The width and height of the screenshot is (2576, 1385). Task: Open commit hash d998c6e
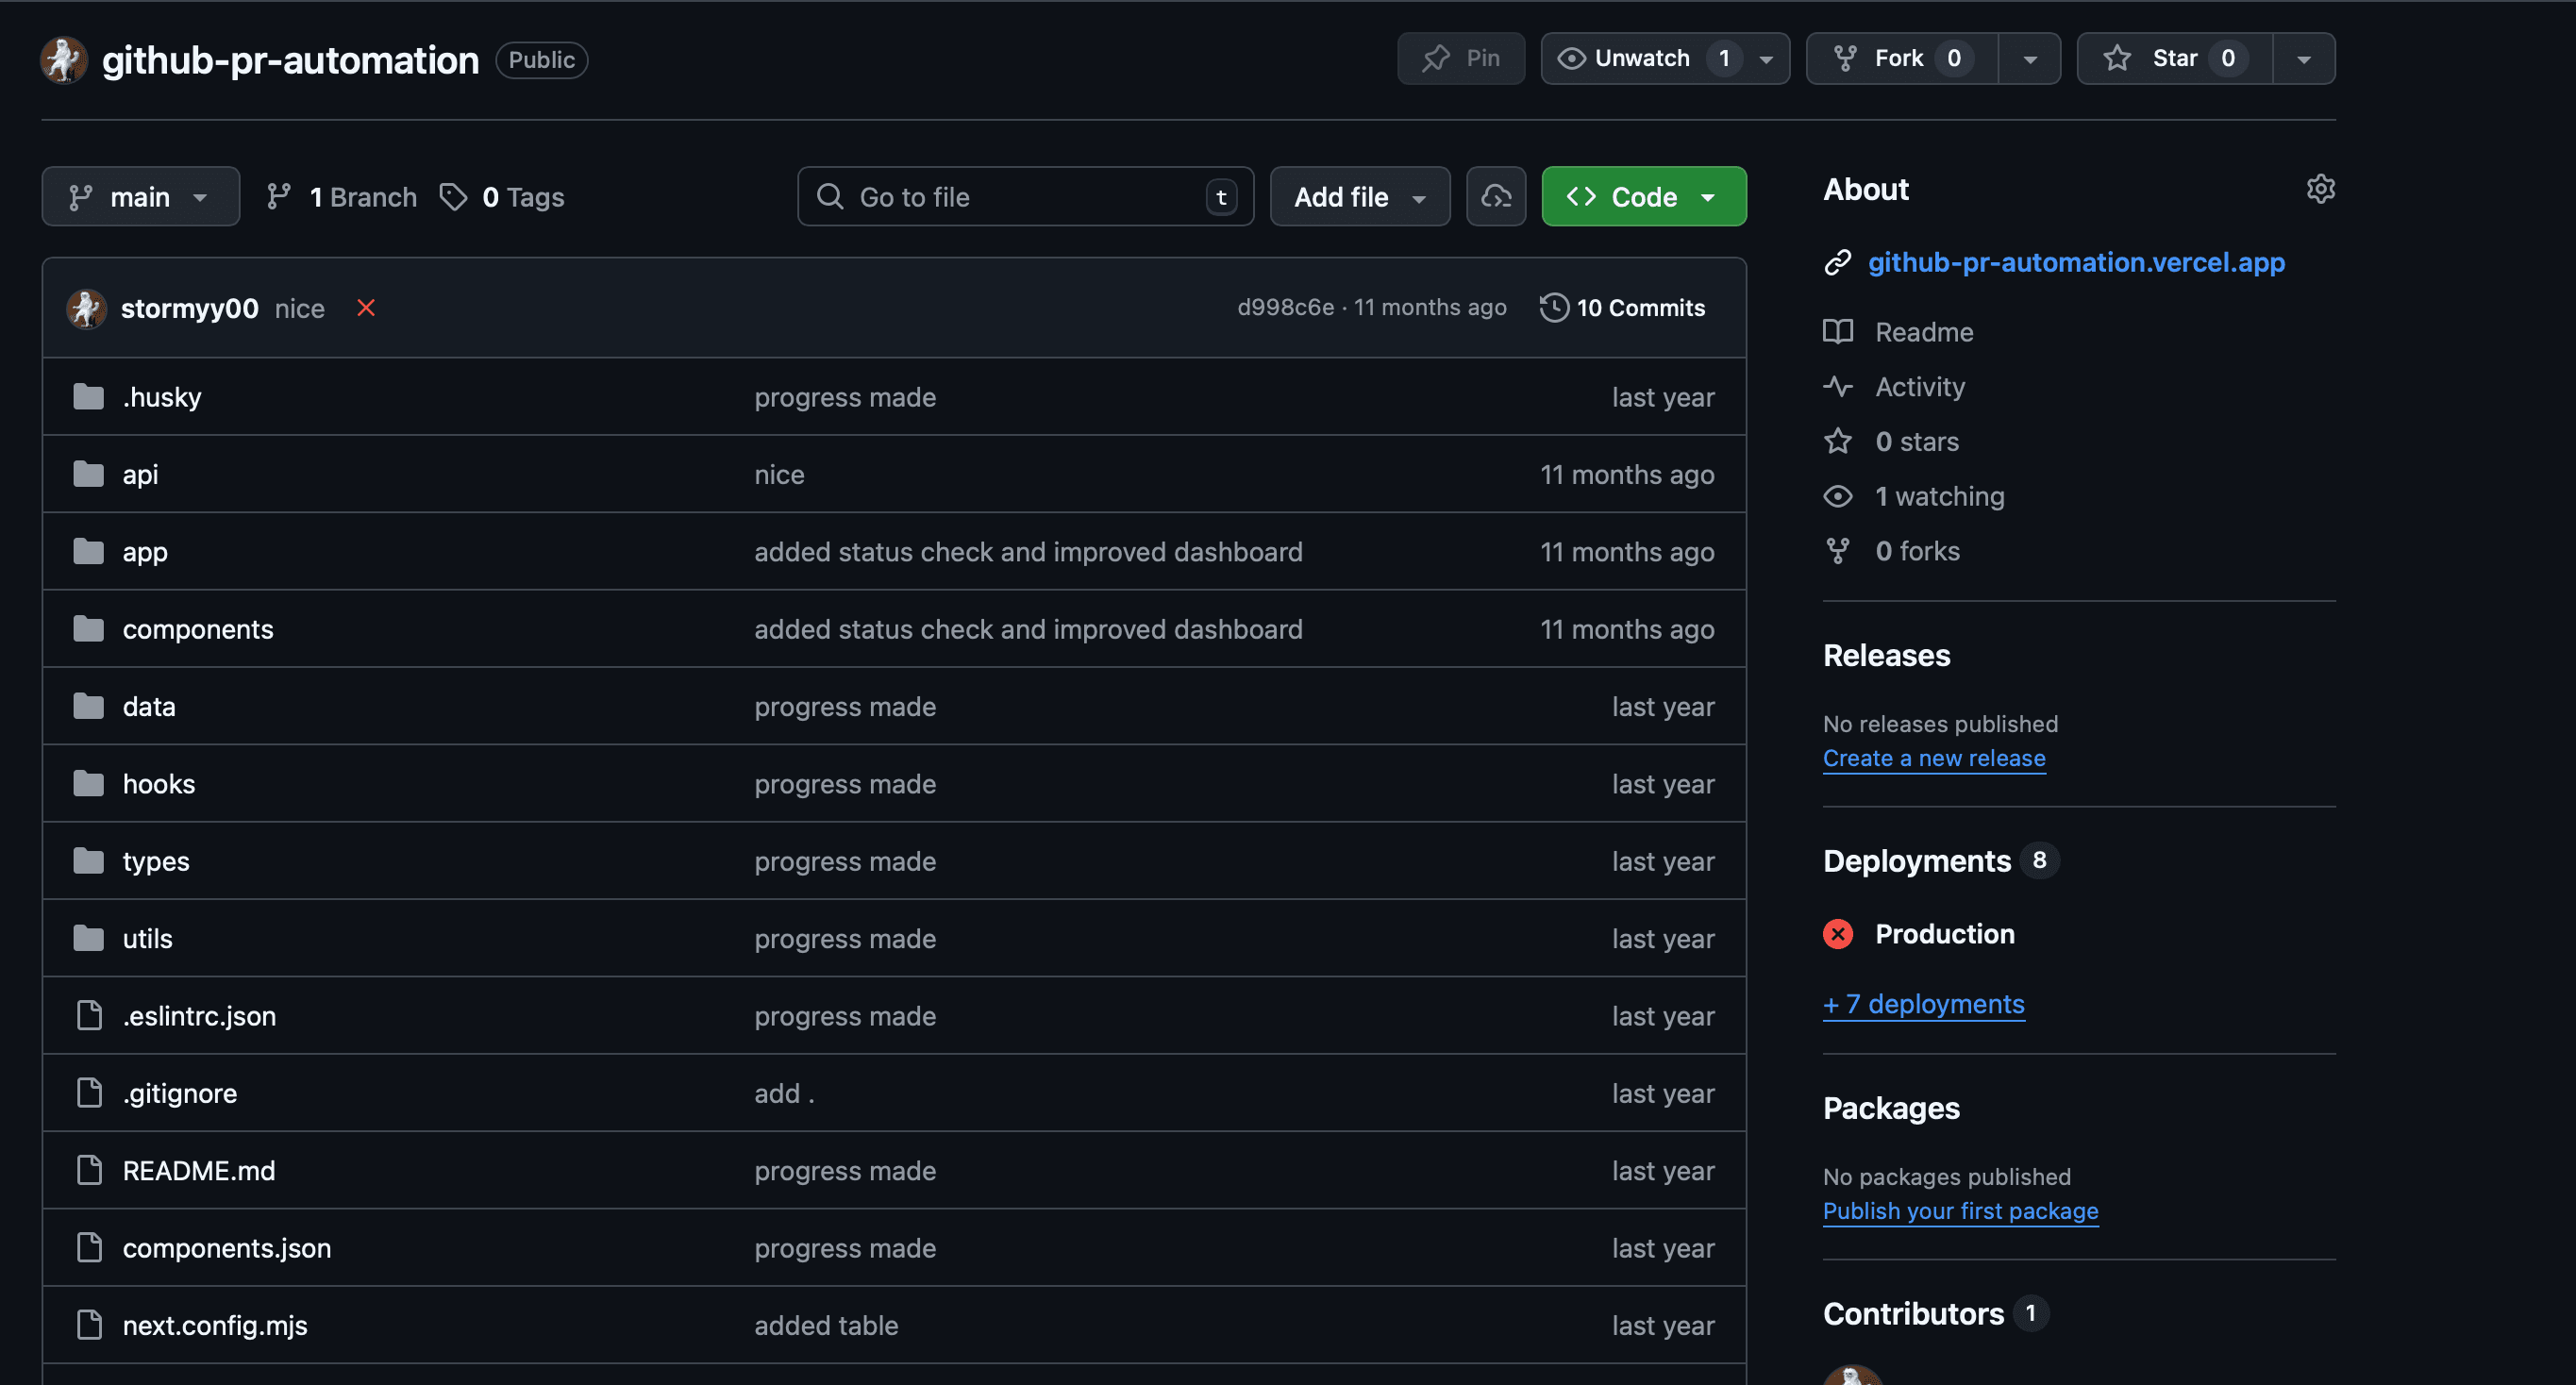(1285, 308)
